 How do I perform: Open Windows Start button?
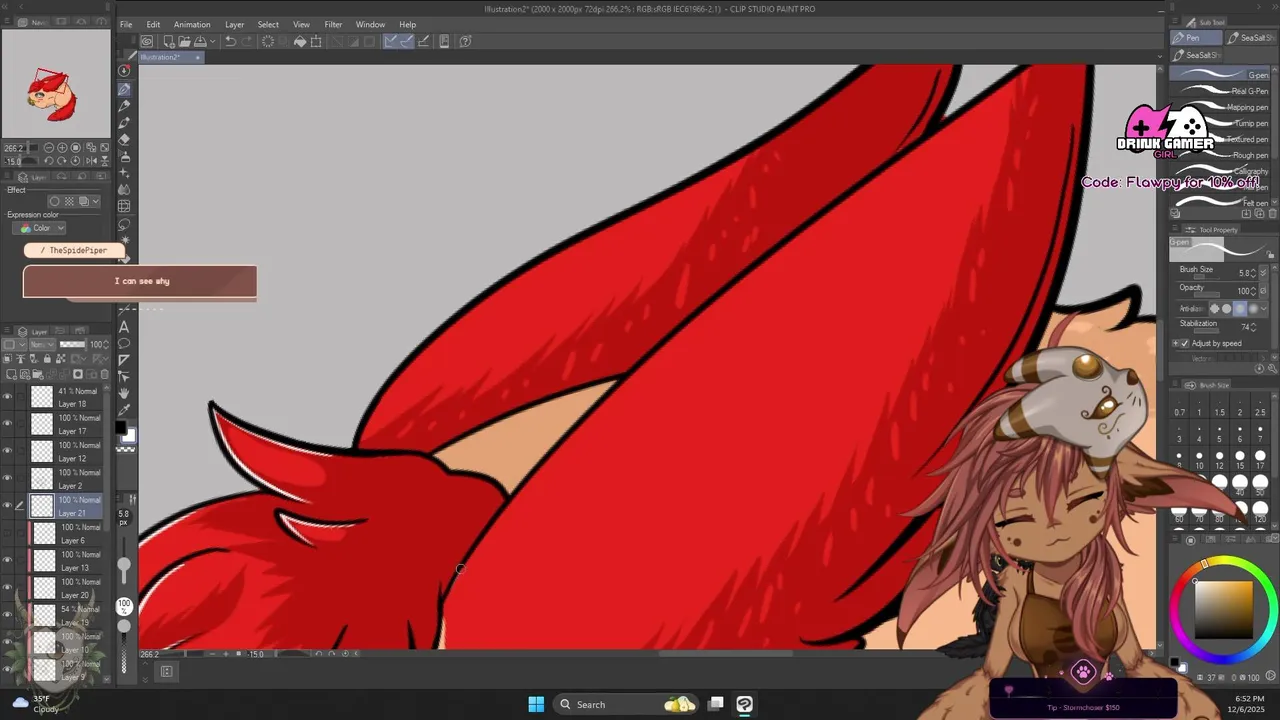536,704
